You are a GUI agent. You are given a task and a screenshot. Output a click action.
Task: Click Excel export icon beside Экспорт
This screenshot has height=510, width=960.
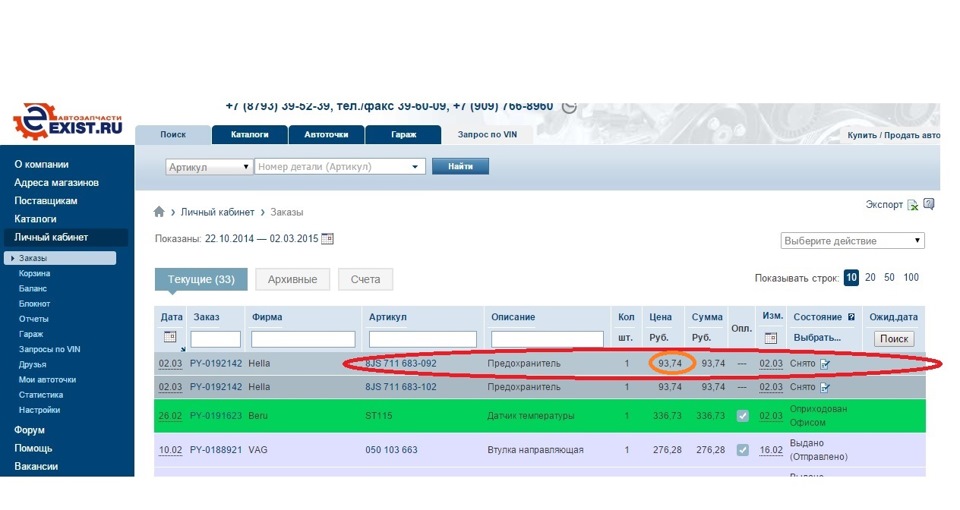tap(913, 204)
